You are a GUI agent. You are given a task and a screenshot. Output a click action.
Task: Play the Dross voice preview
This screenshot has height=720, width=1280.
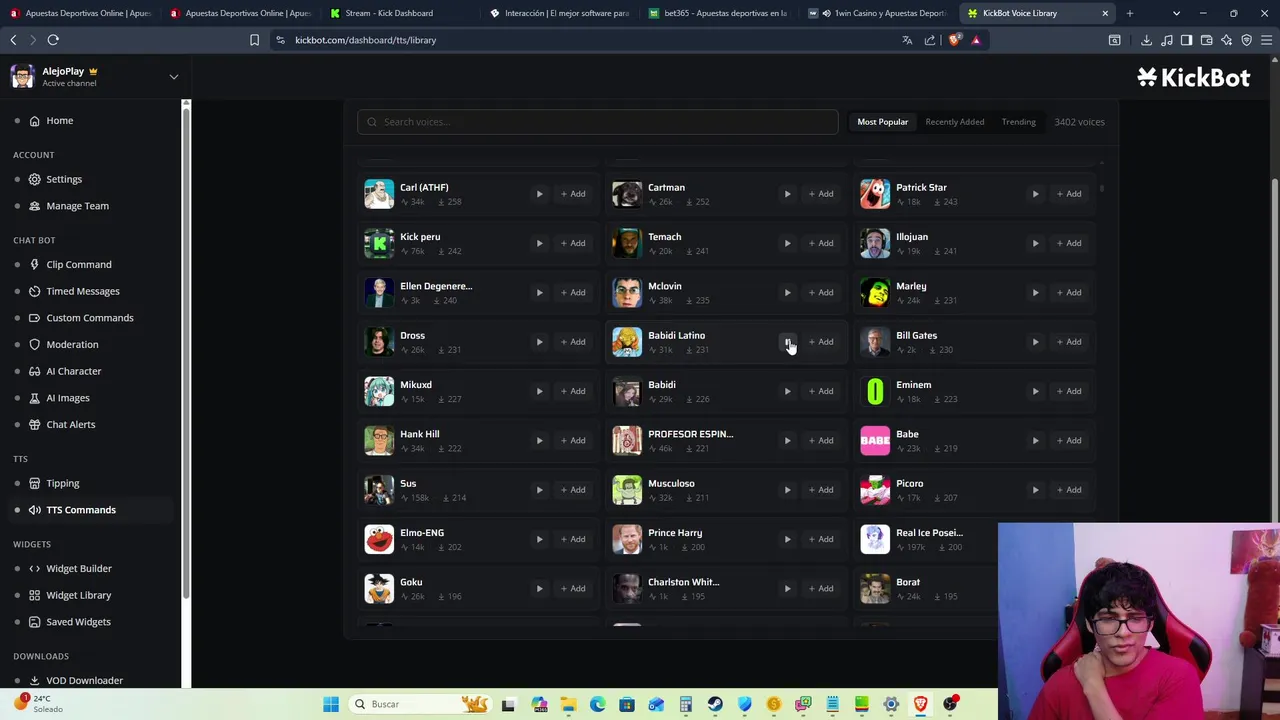pyautogui.click(x=539, y=342)
